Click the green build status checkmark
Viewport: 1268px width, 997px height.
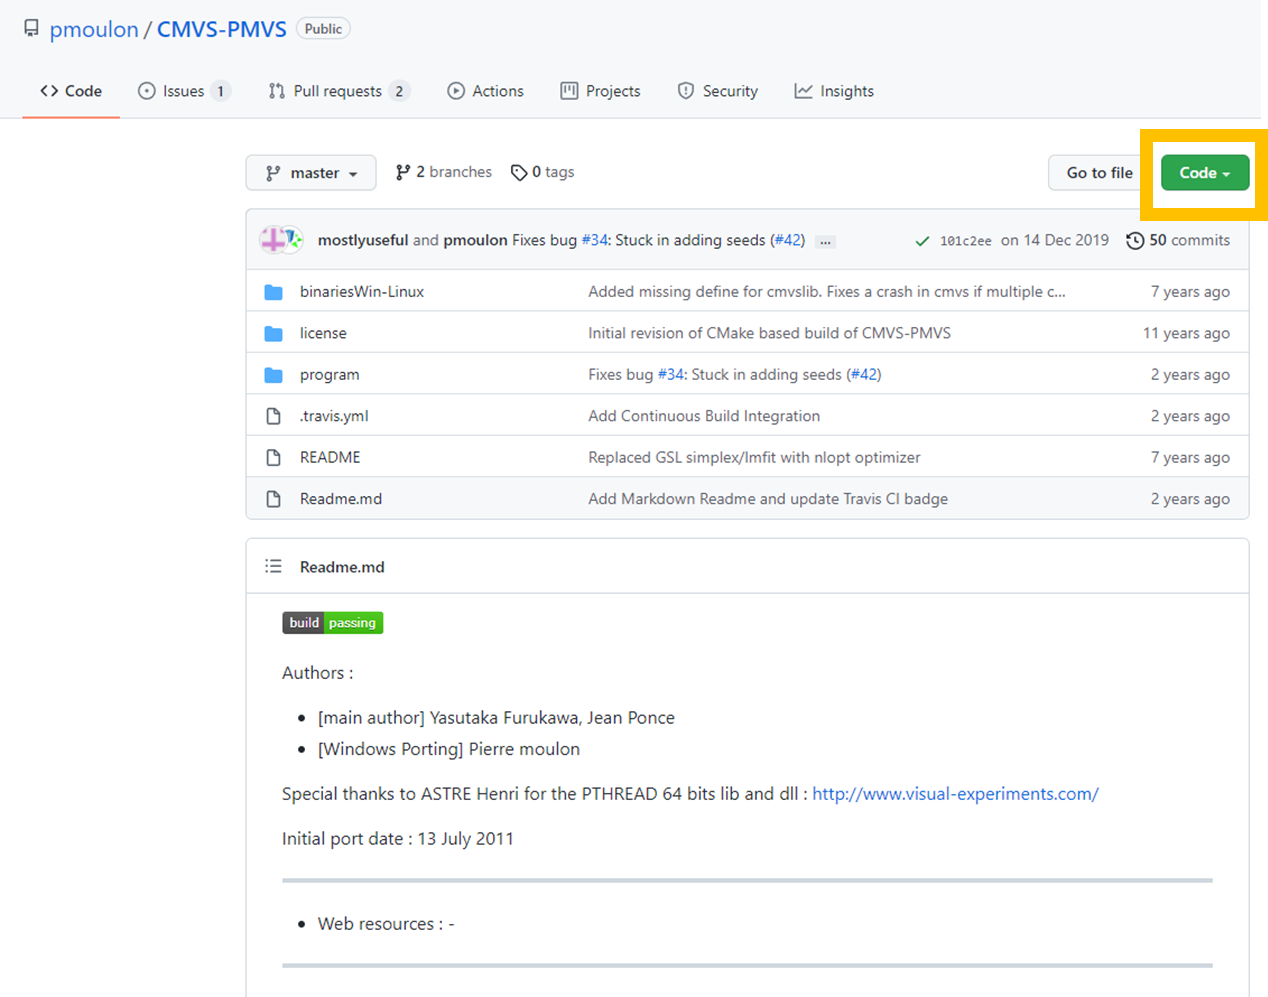[922, 241]
